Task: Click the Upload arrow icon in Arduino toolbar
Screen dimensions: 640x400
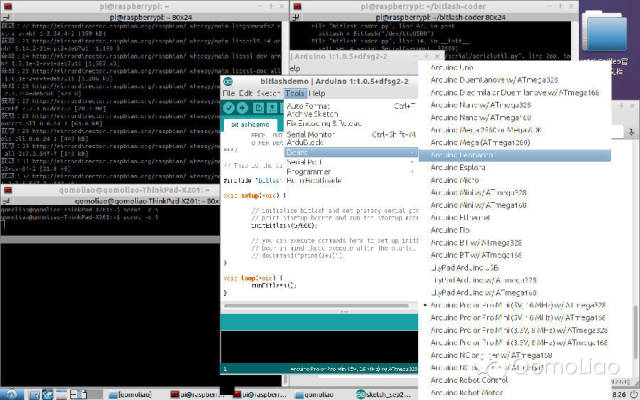Action: coord(242,108)
